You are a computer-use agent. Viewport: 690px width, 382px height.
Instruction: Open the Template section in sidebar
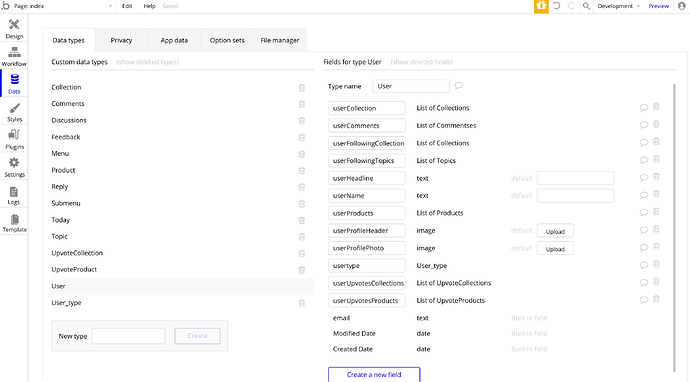pos(14,223)
